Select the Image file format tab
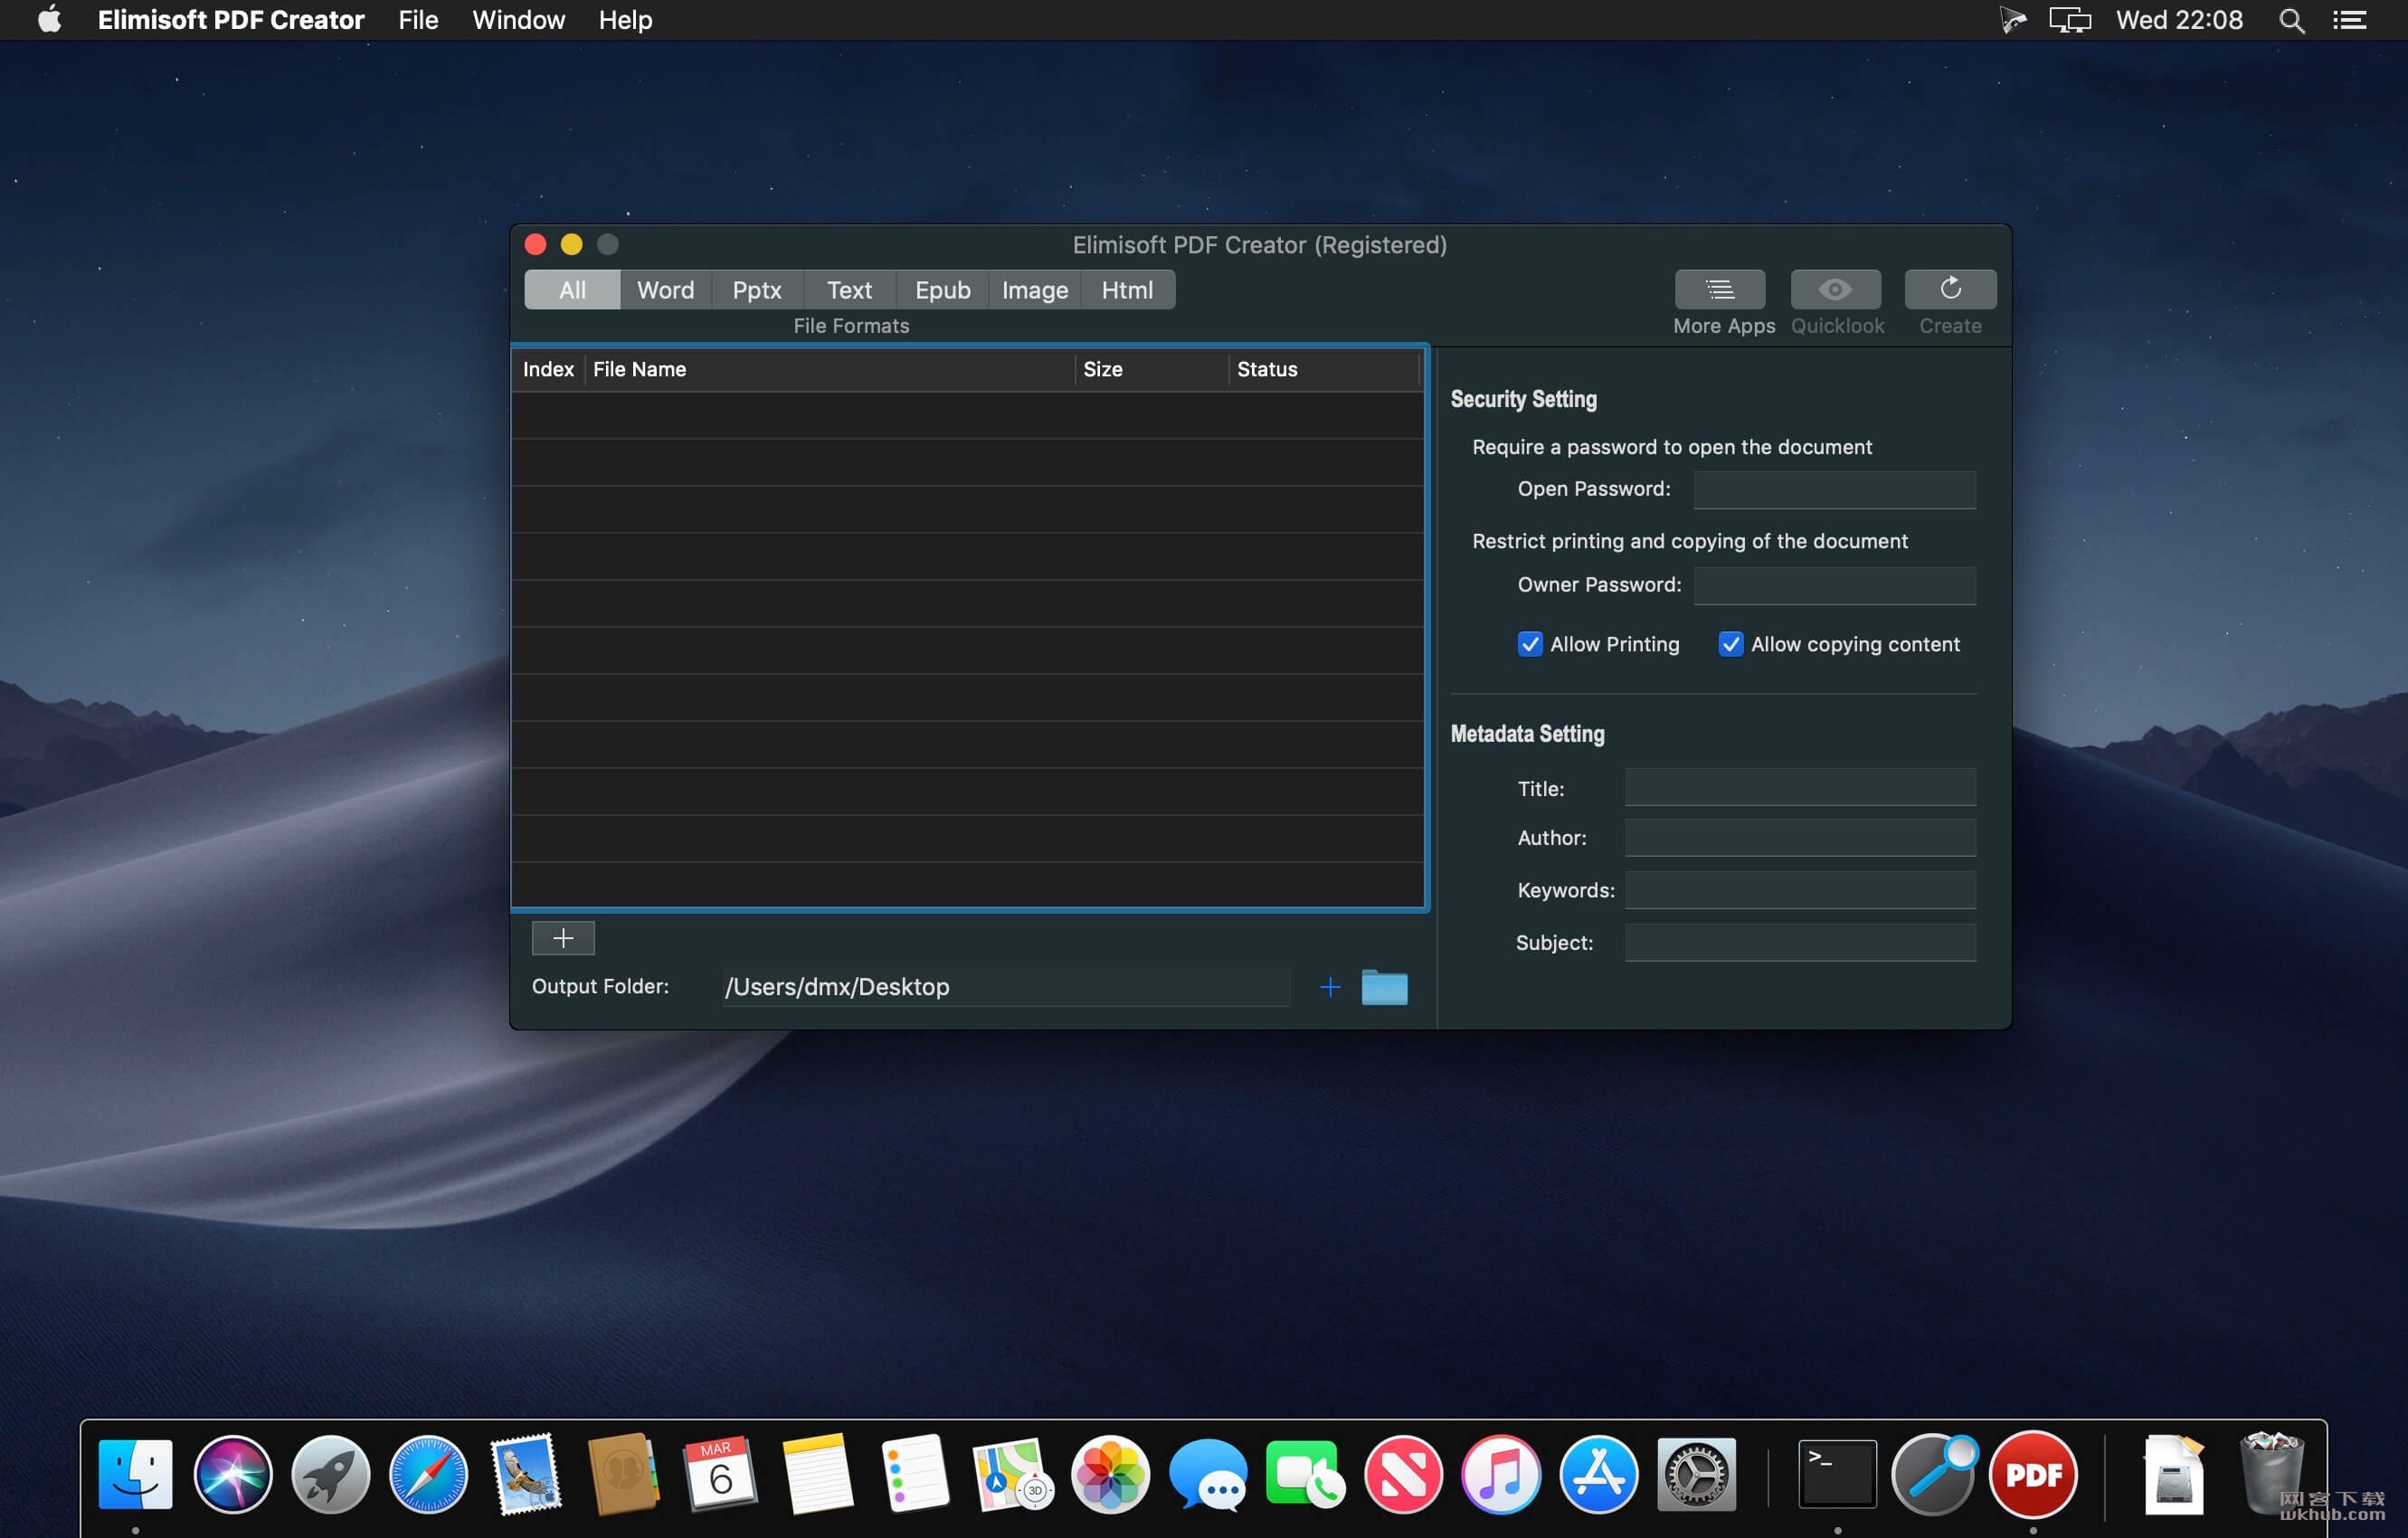 click(x=1035, y=290)
